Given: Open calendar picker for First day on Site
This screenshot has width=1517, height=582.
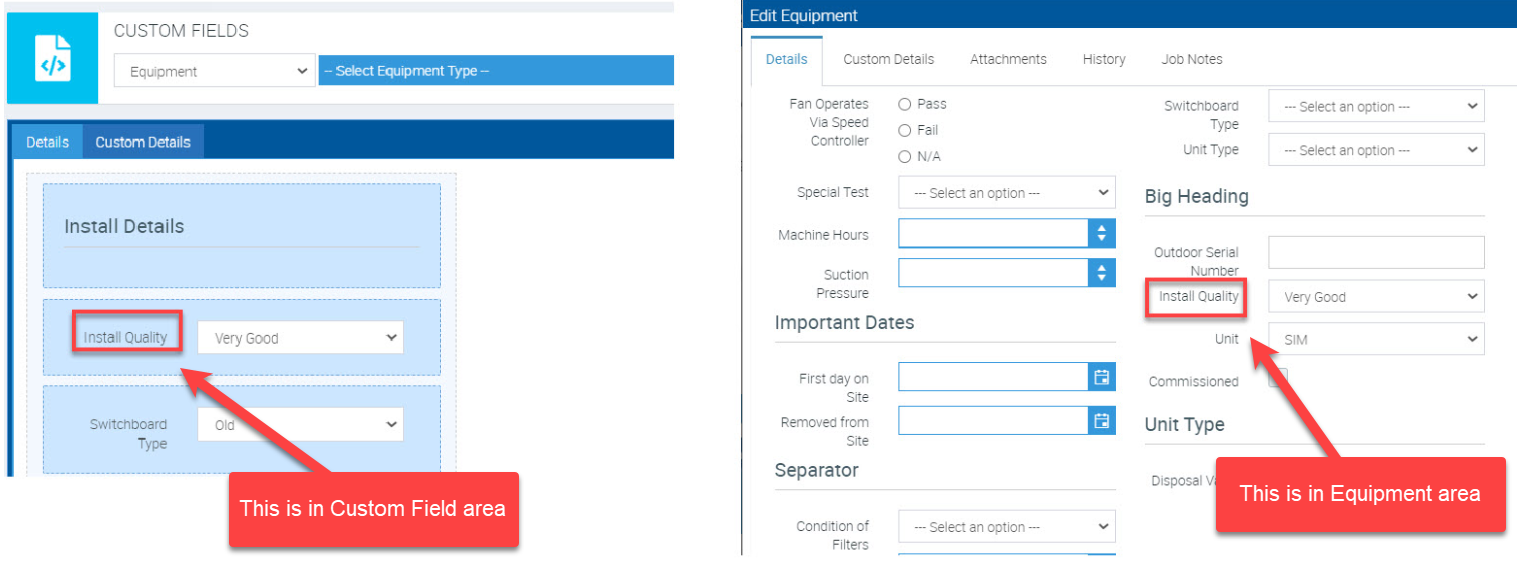Looking at the screenshot, I should 1101,377.
